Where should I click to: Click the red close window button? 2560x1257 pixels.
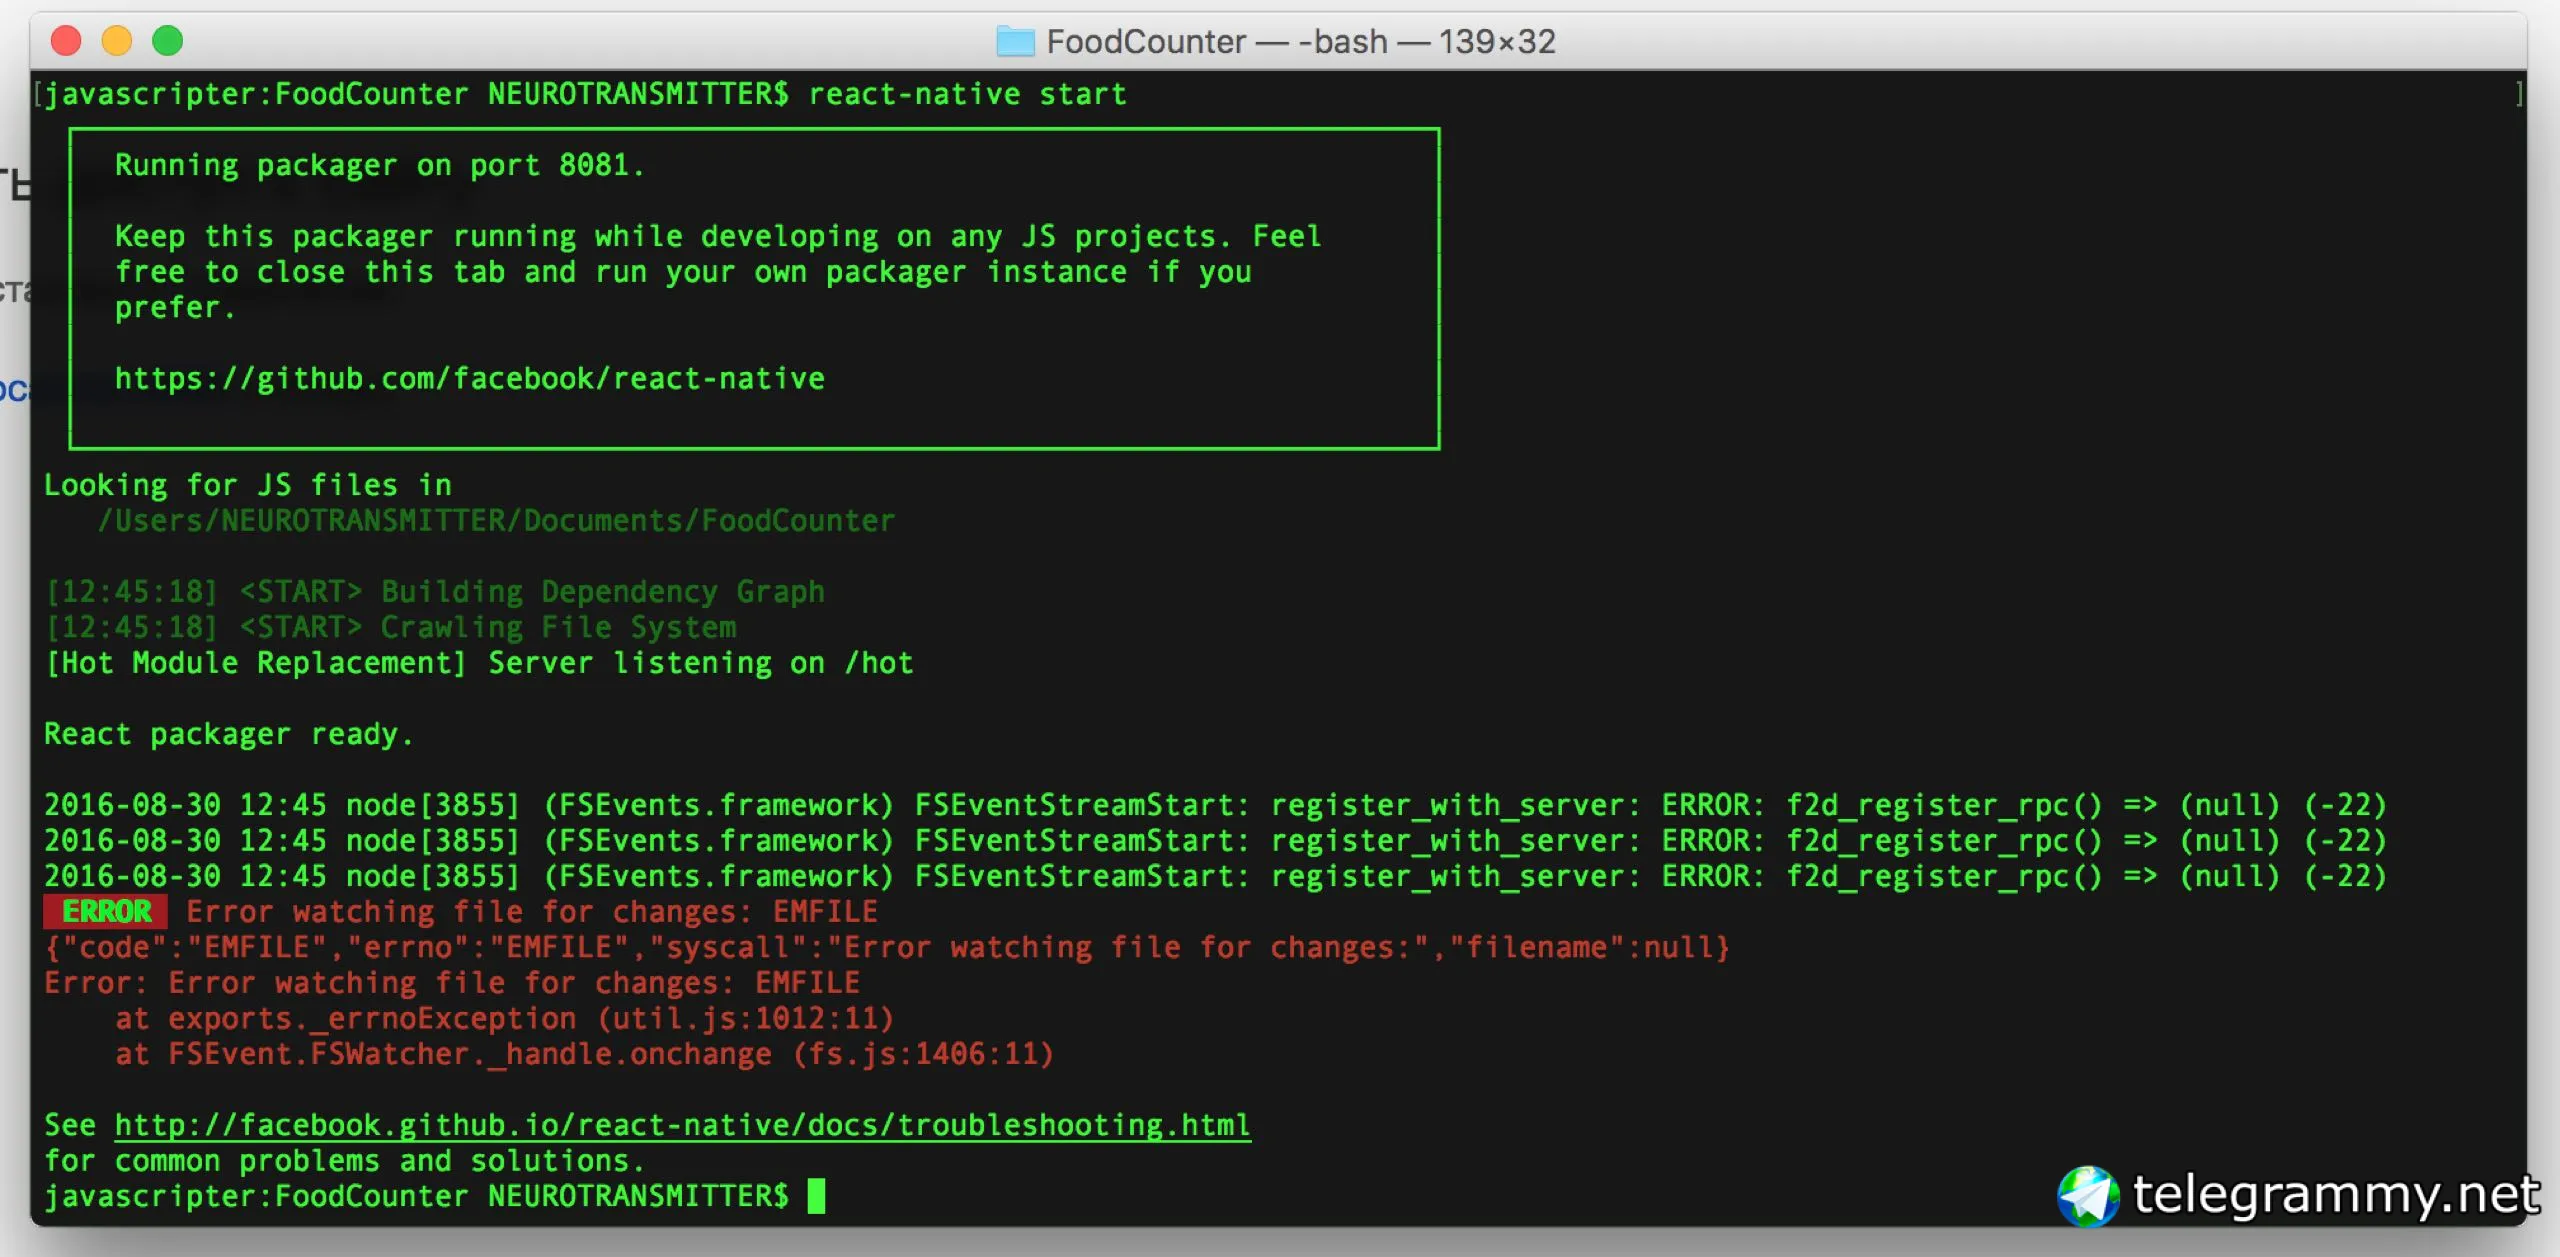pyautogui.click(x=66, y=41)
